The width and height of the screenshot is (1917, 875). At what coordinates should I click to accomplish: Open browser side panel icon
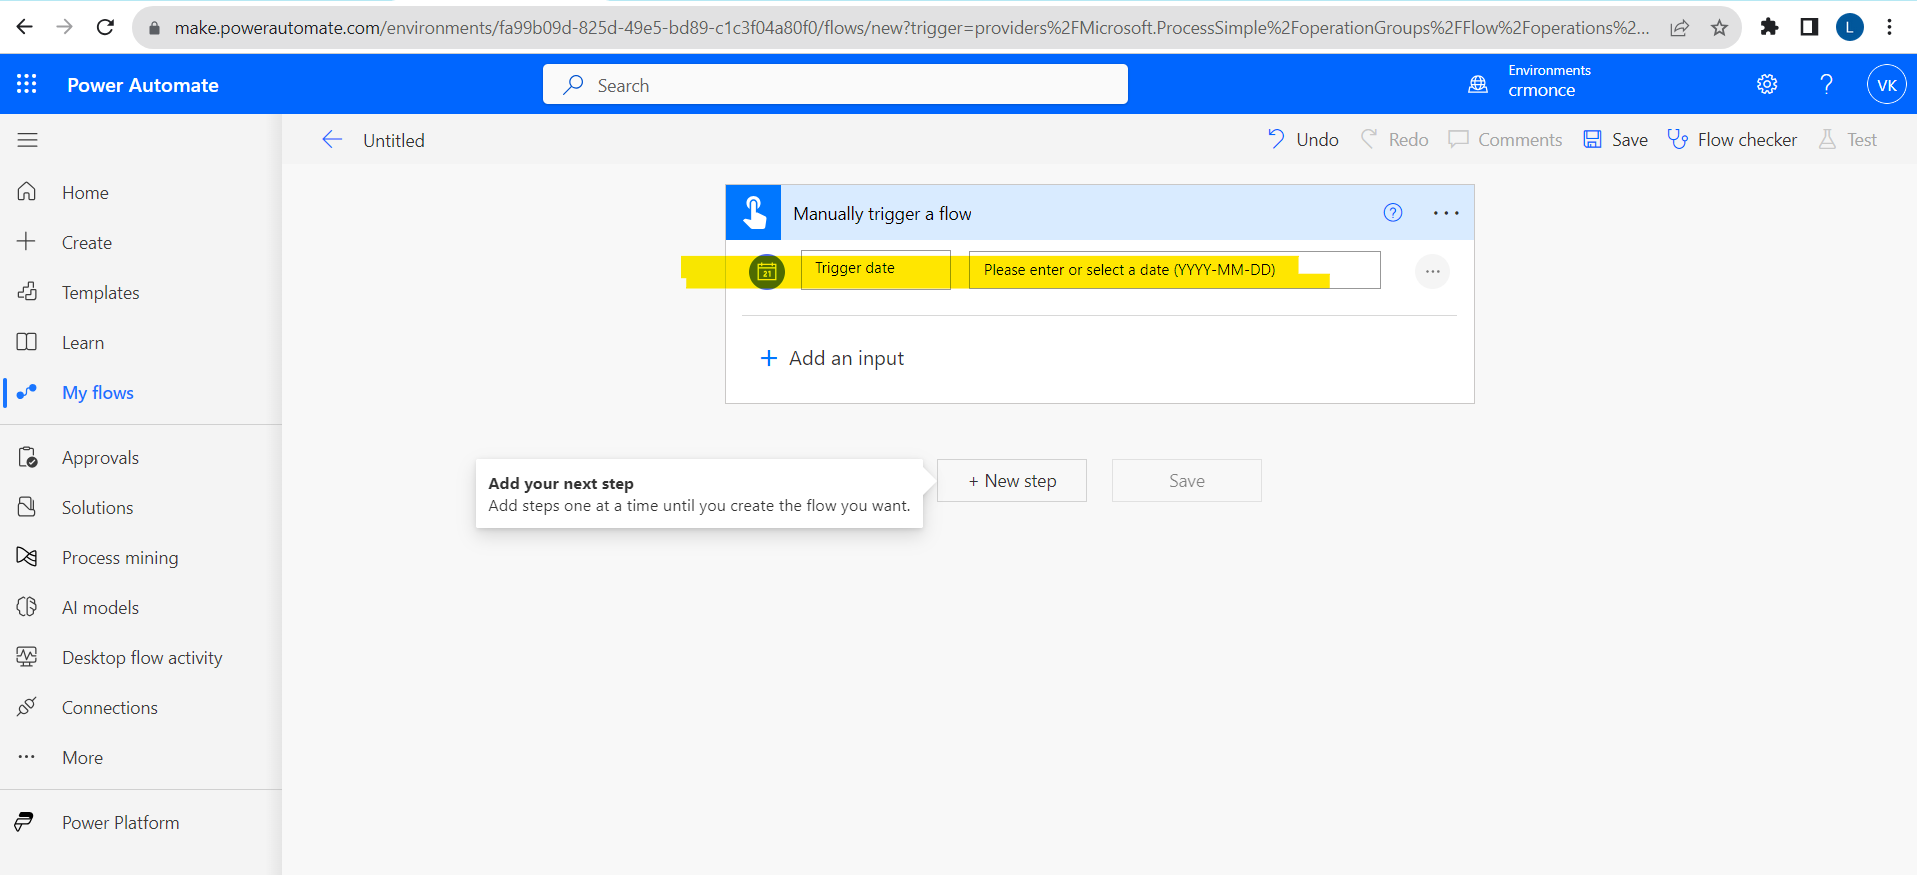pyautogui.click(x=1809, y=27)
